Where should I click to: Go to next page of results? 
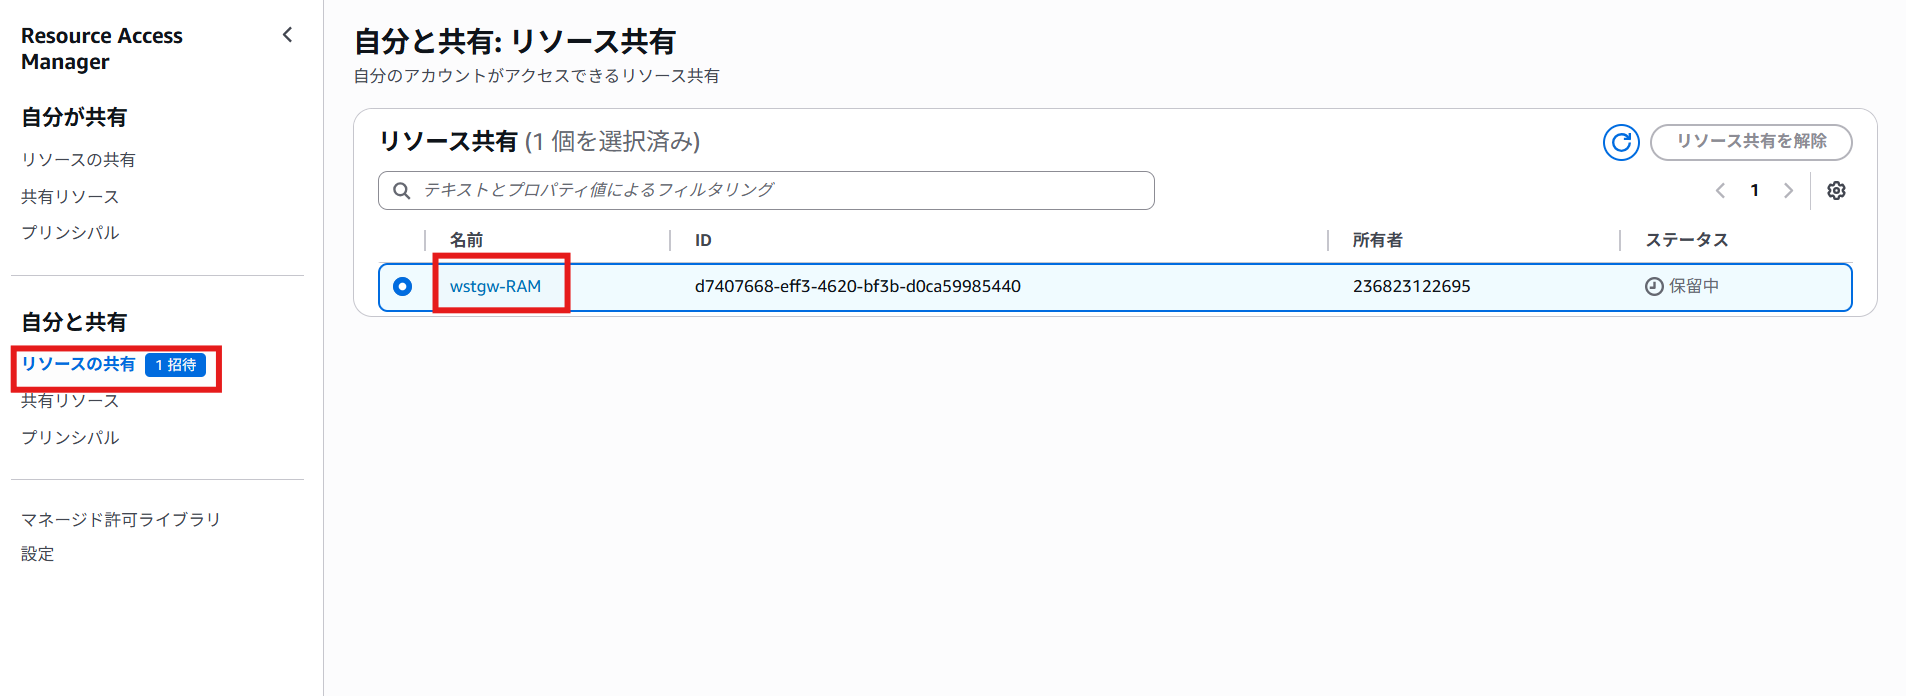pos(1788,190)
